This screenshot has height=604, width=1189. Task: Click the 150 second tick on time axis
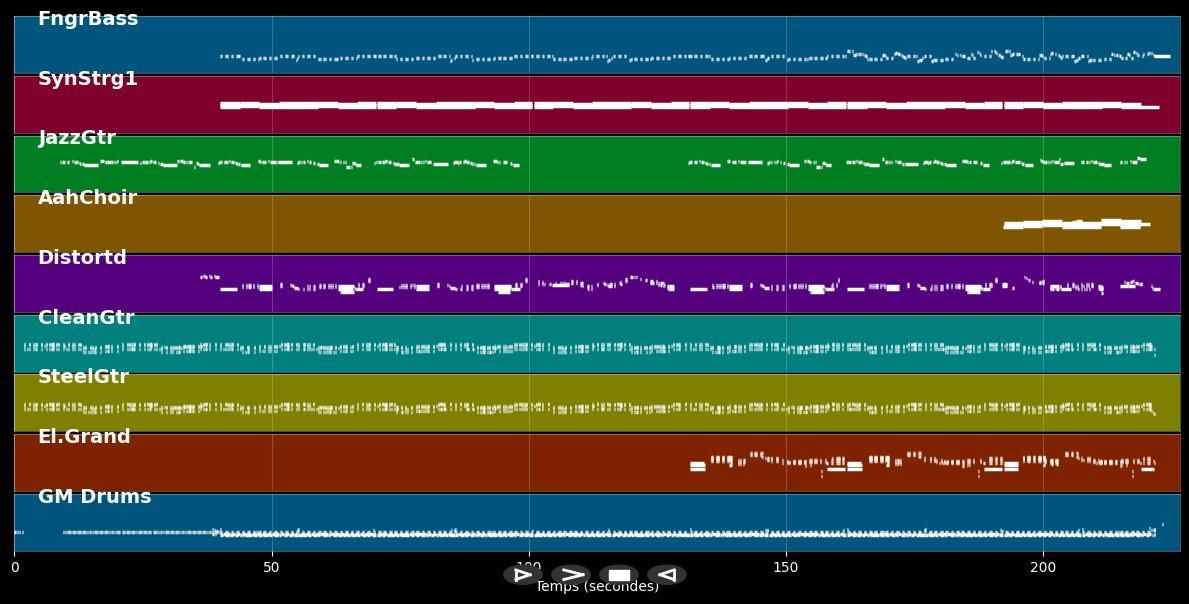pyautogui.click(x=786, y=568)
